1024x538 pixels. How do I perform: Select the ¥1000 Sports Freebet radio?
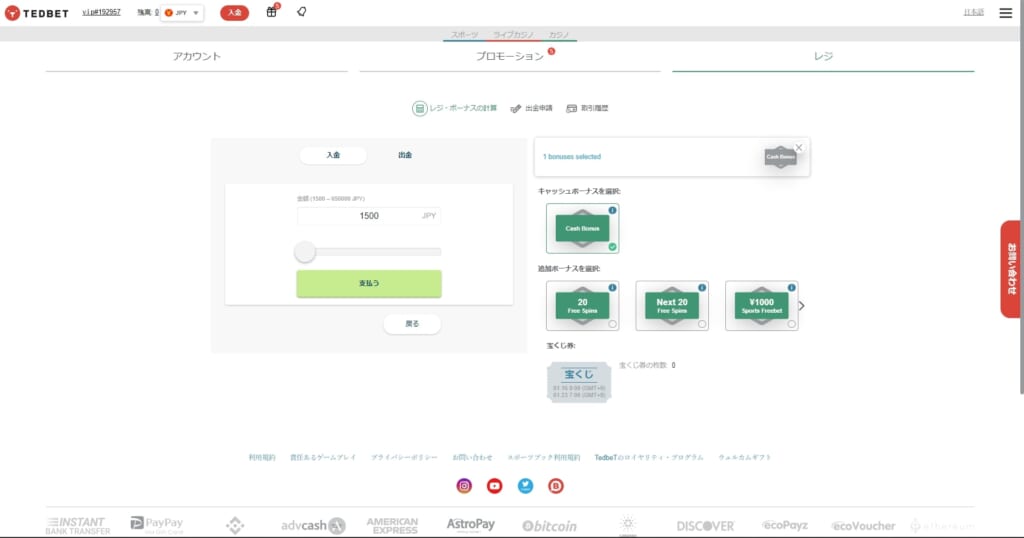pos(792,324)
